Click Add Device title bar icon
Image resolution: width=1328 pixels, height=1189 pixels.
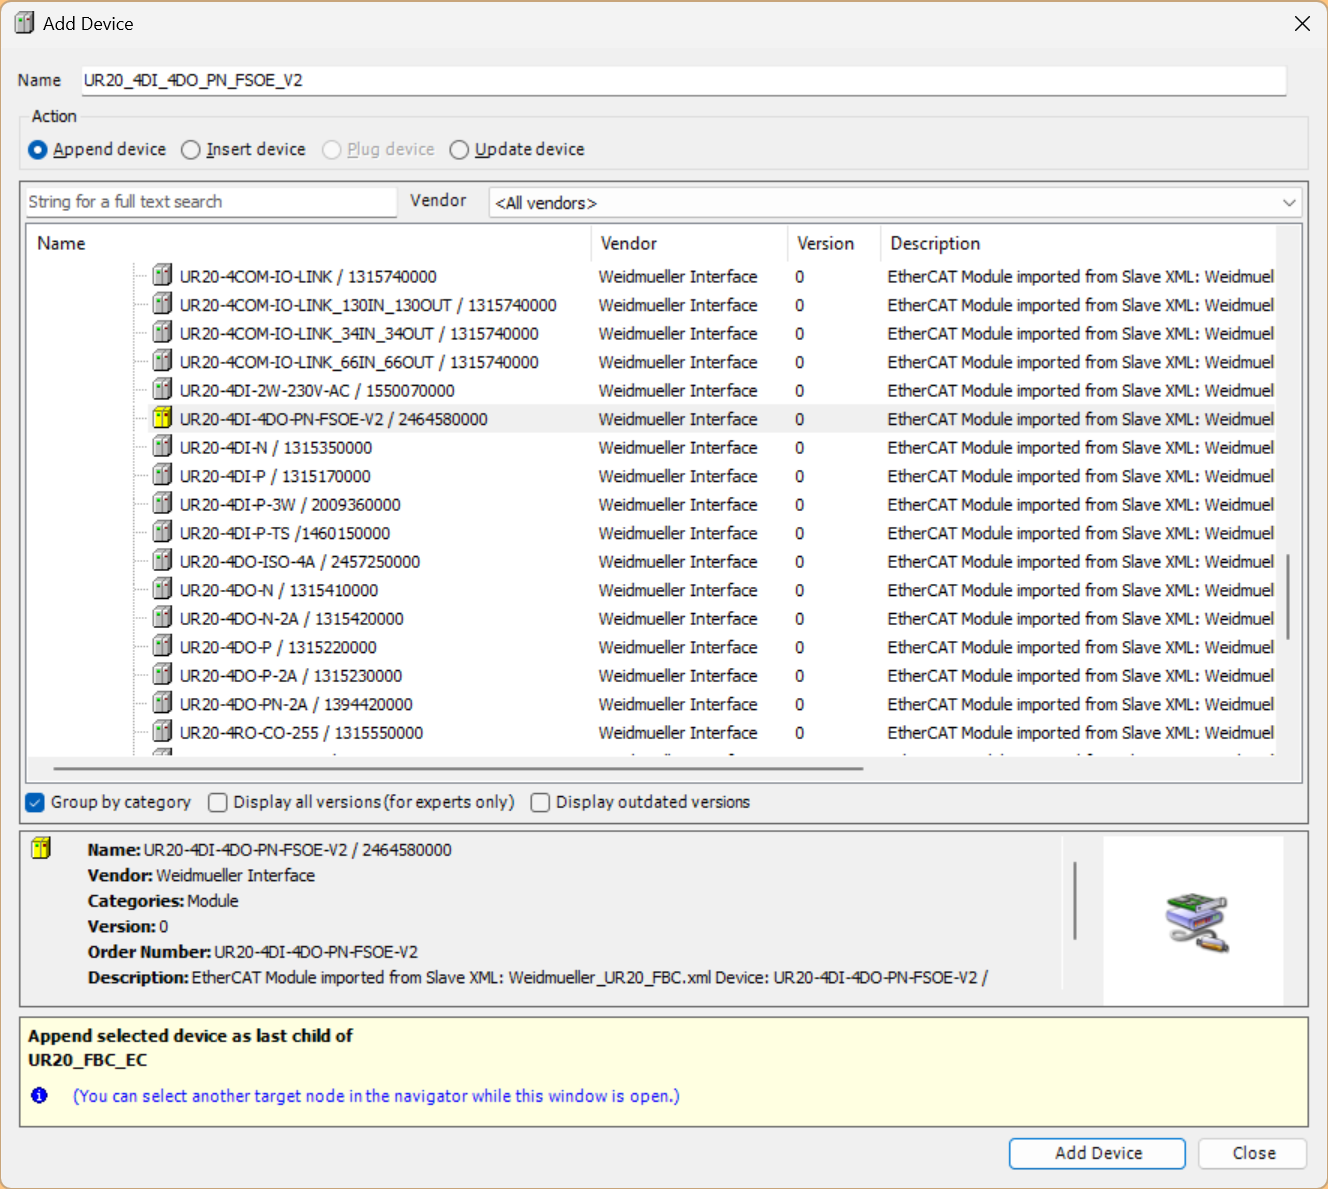tap(24, 23)
